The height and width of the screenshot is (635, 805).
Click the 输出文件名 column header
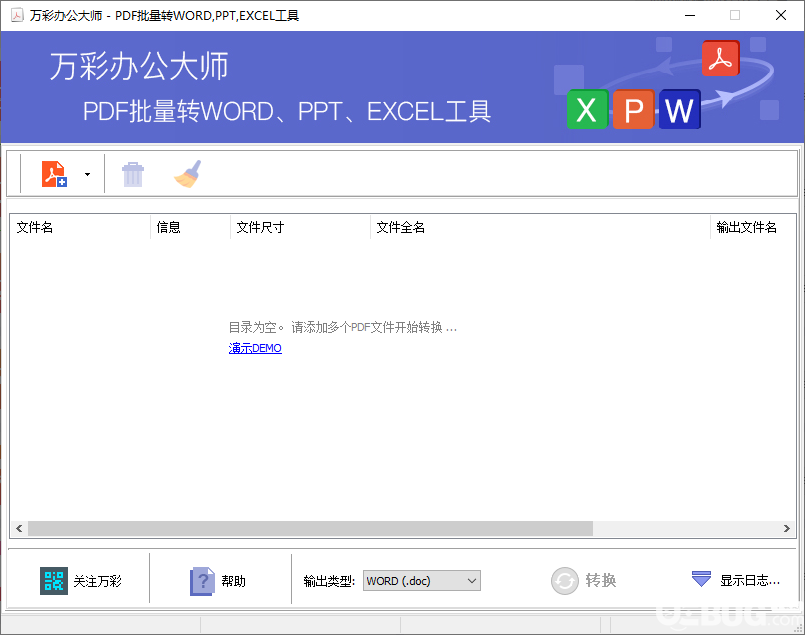tap(753, 227)
